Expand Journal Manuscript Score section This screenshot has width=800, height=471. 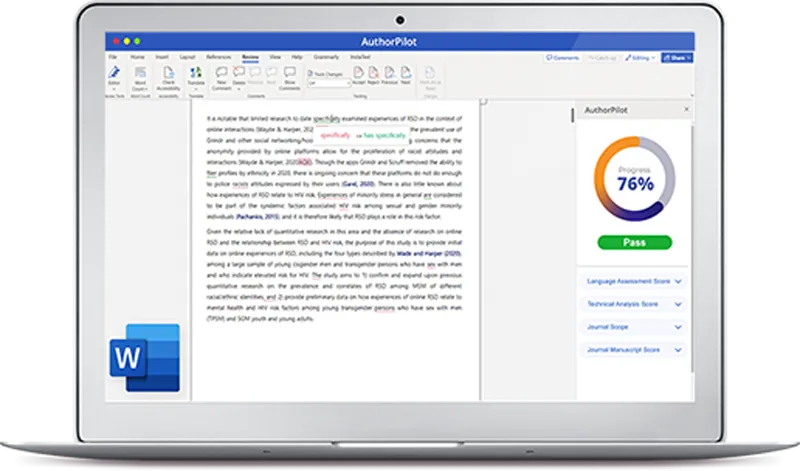point(634,350)
